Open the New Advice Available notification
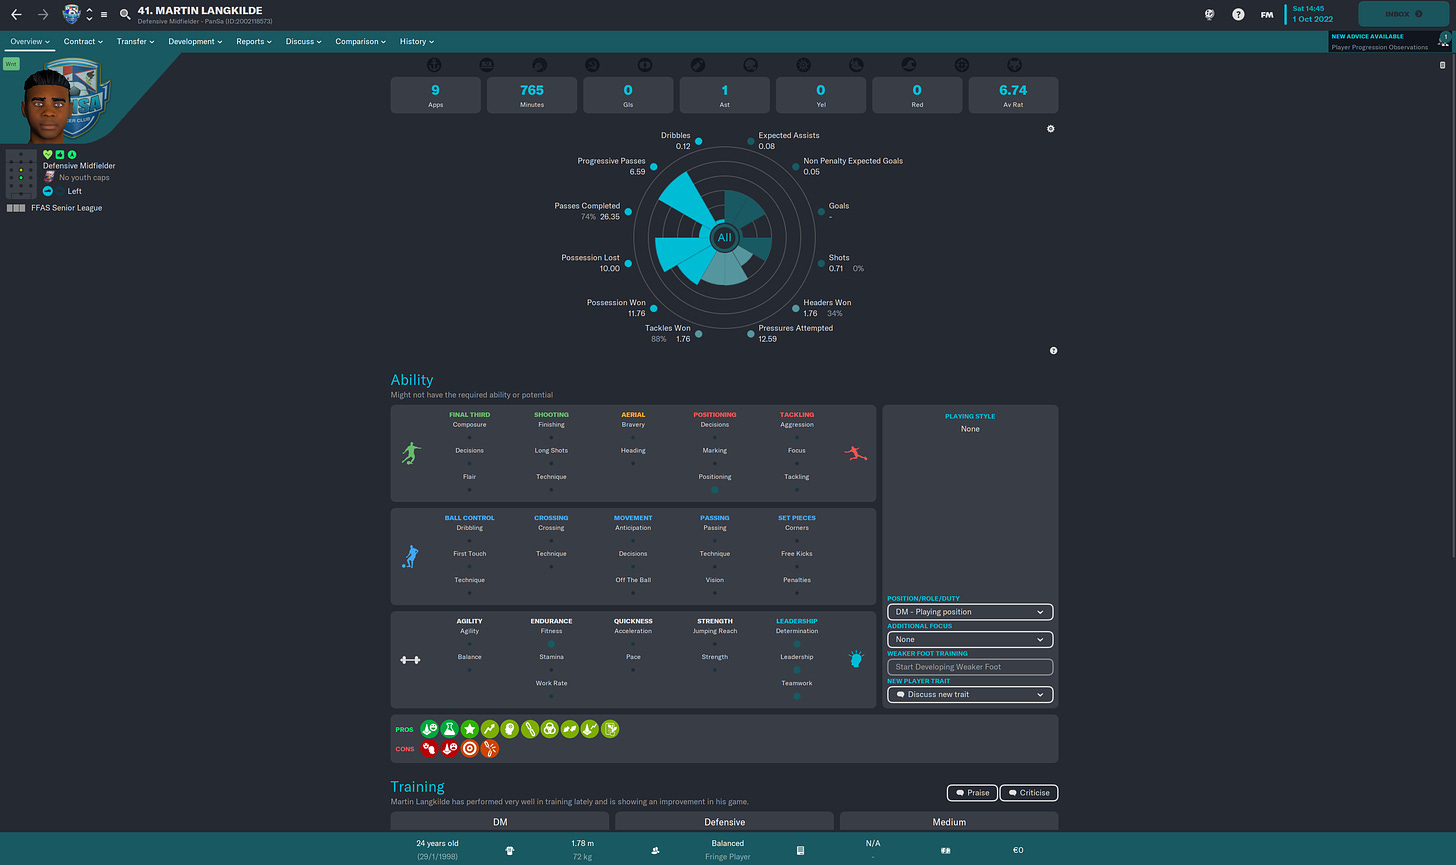The height and width of the screenshot is (865, 1456). 1390,42
